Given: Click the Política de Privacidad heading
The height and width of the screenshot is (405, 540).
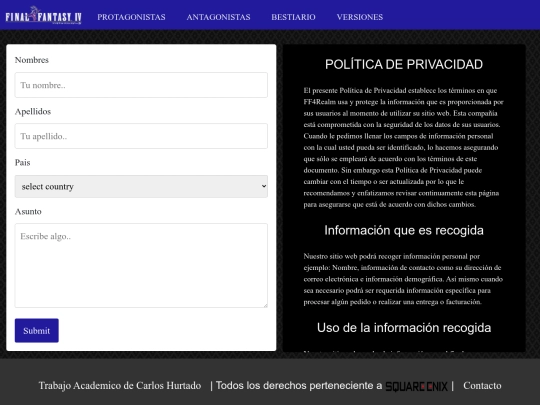Looking at the screenshot, I should pyautogui.click(x=404, y=64).
